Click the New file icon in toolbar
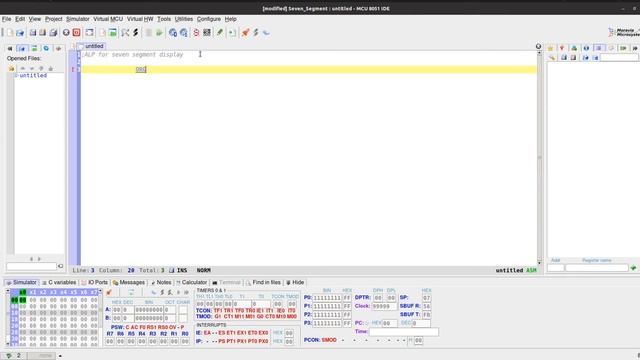Viewport: 640px width, 360px height. pos(9,33)
